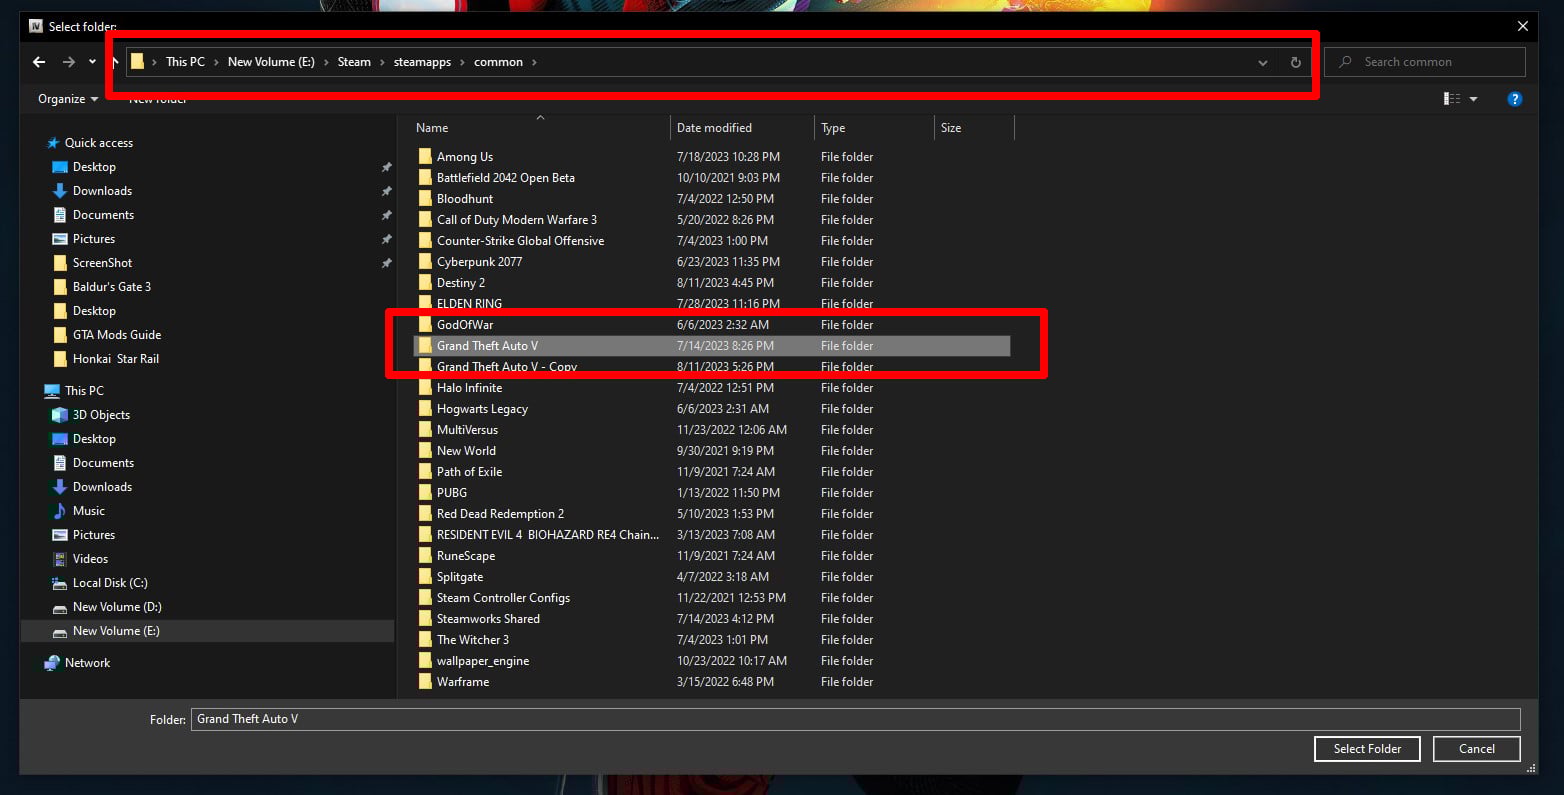
Task: Select the Network item in the sidebar
Action: pyautogui.click(x=87, y=662)
